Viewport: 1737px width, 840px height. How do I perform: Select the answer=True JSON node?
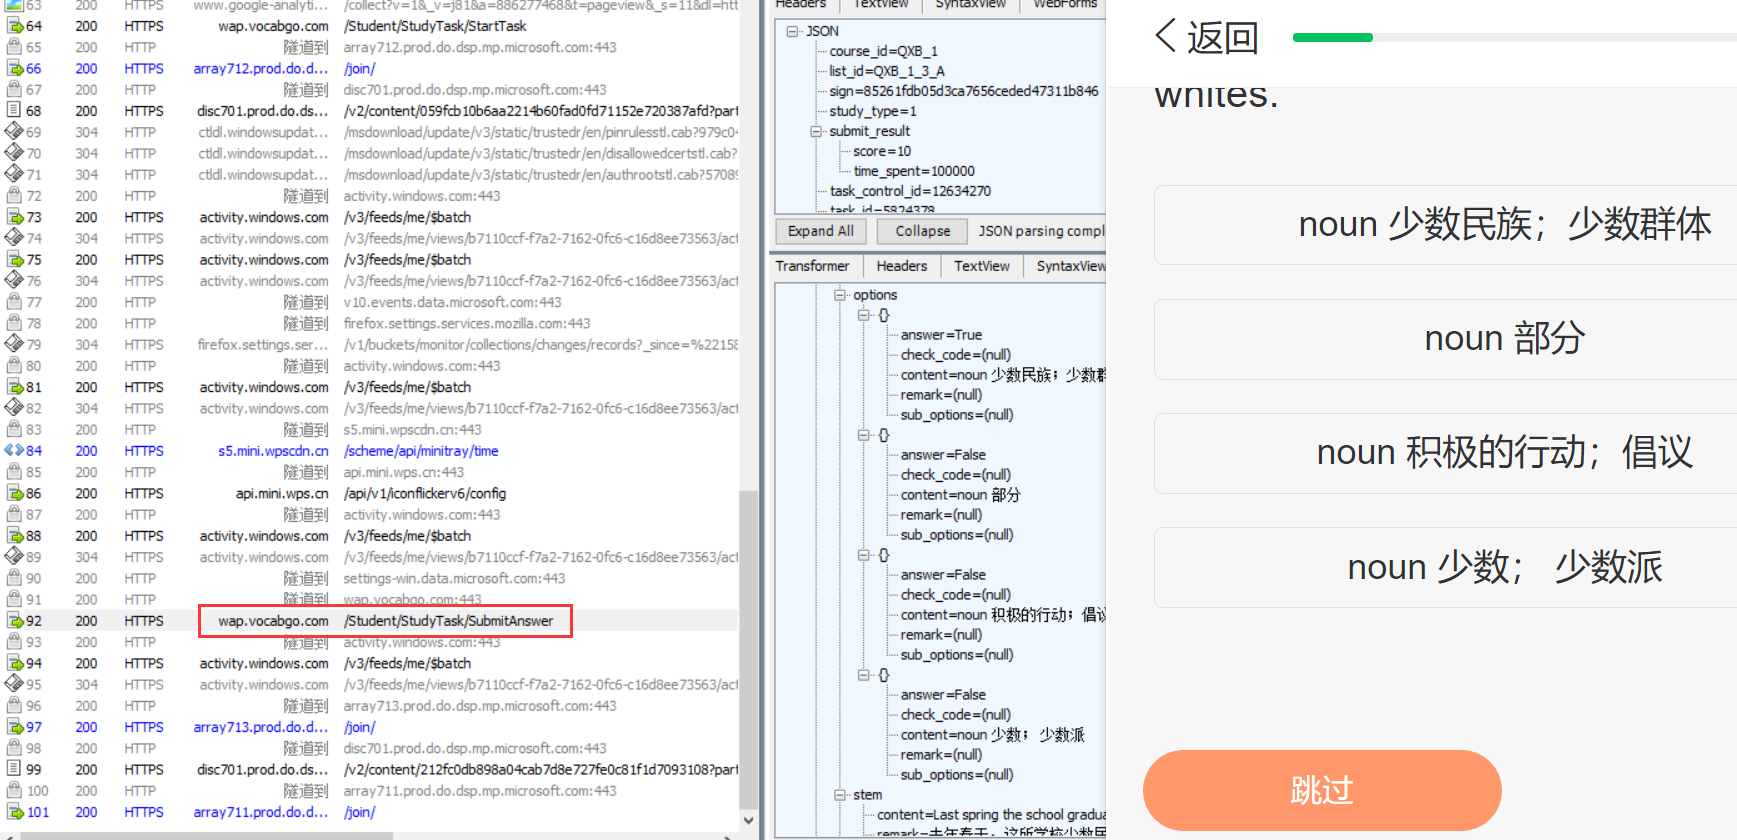tap(941, 335)
